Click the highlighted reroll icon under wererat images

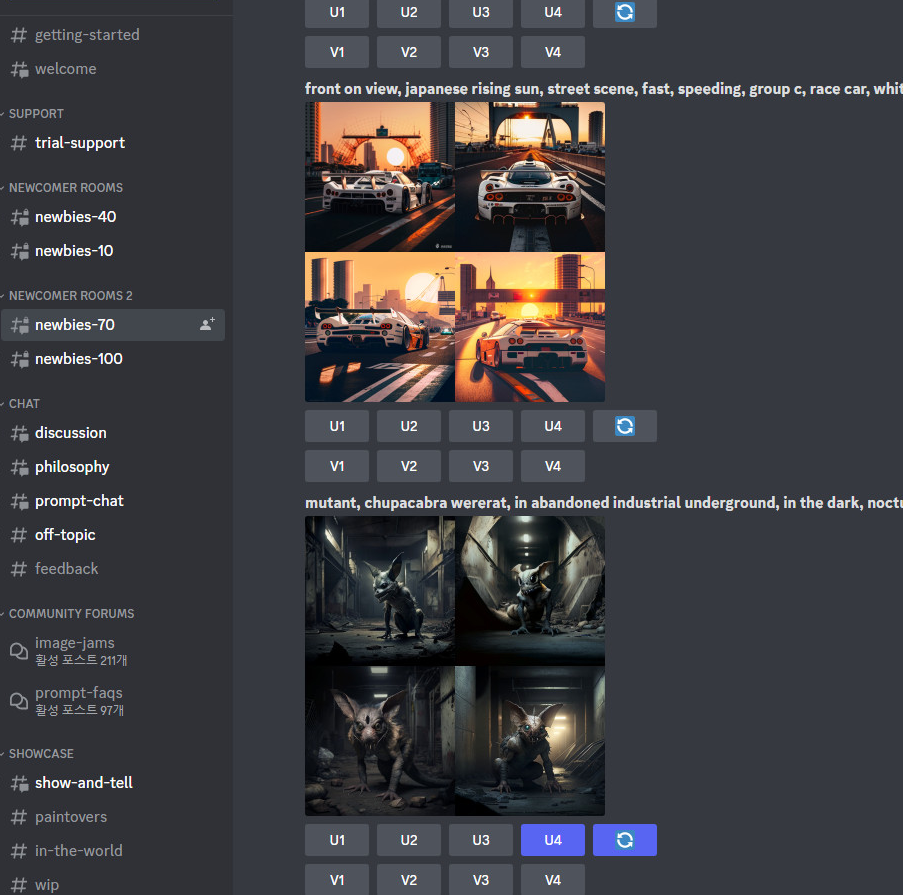(x=625, y=840)
